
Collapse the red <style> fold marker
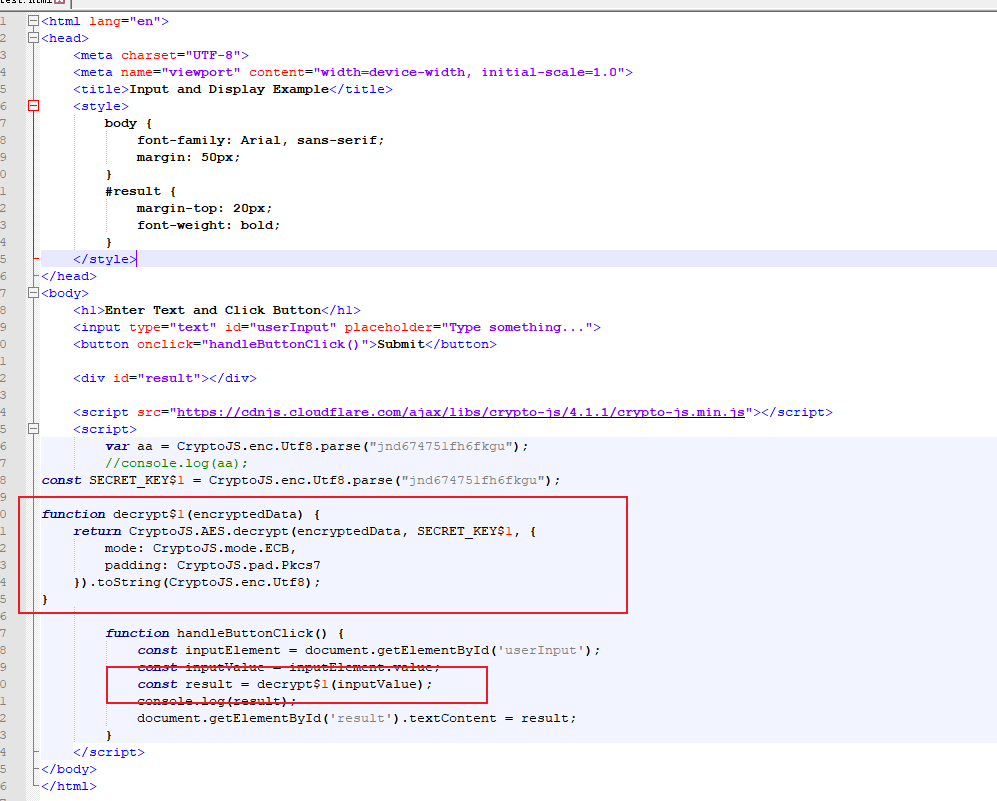click(x=34, y=106)
